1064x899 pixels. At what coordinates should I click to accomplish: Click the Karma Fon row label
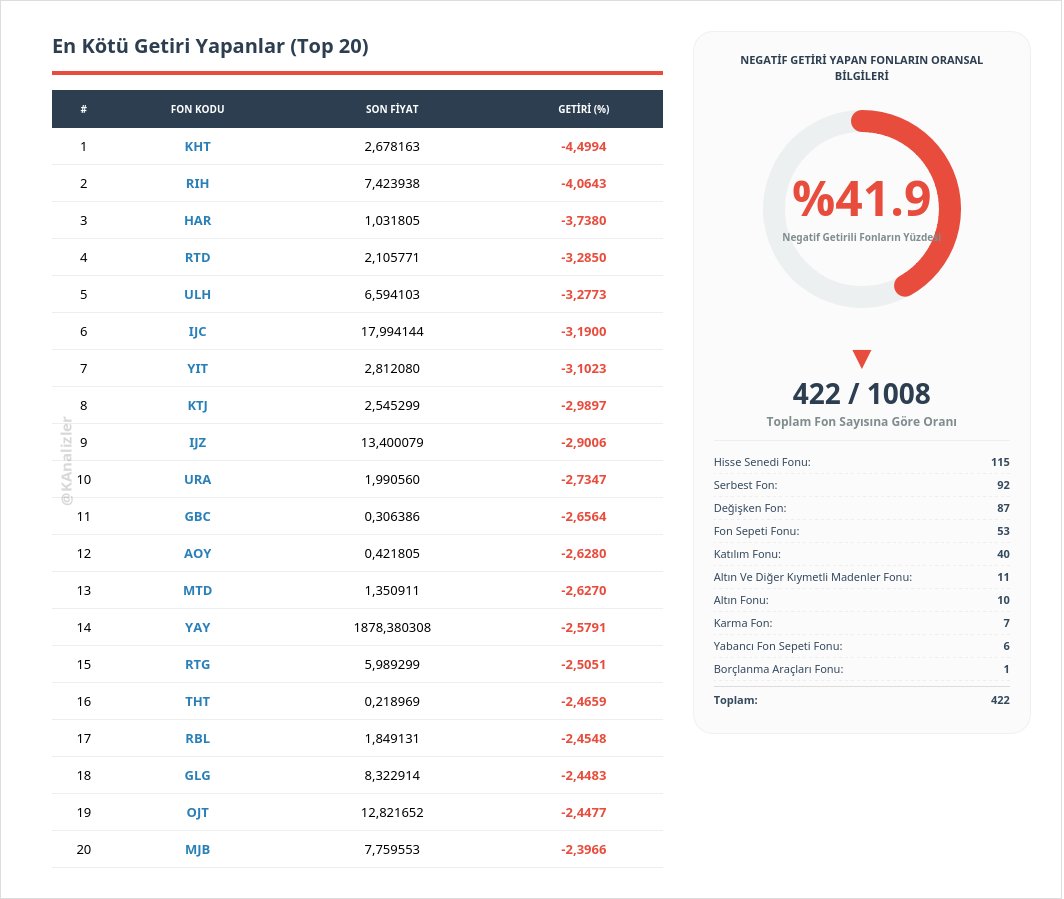coord(743,624)
